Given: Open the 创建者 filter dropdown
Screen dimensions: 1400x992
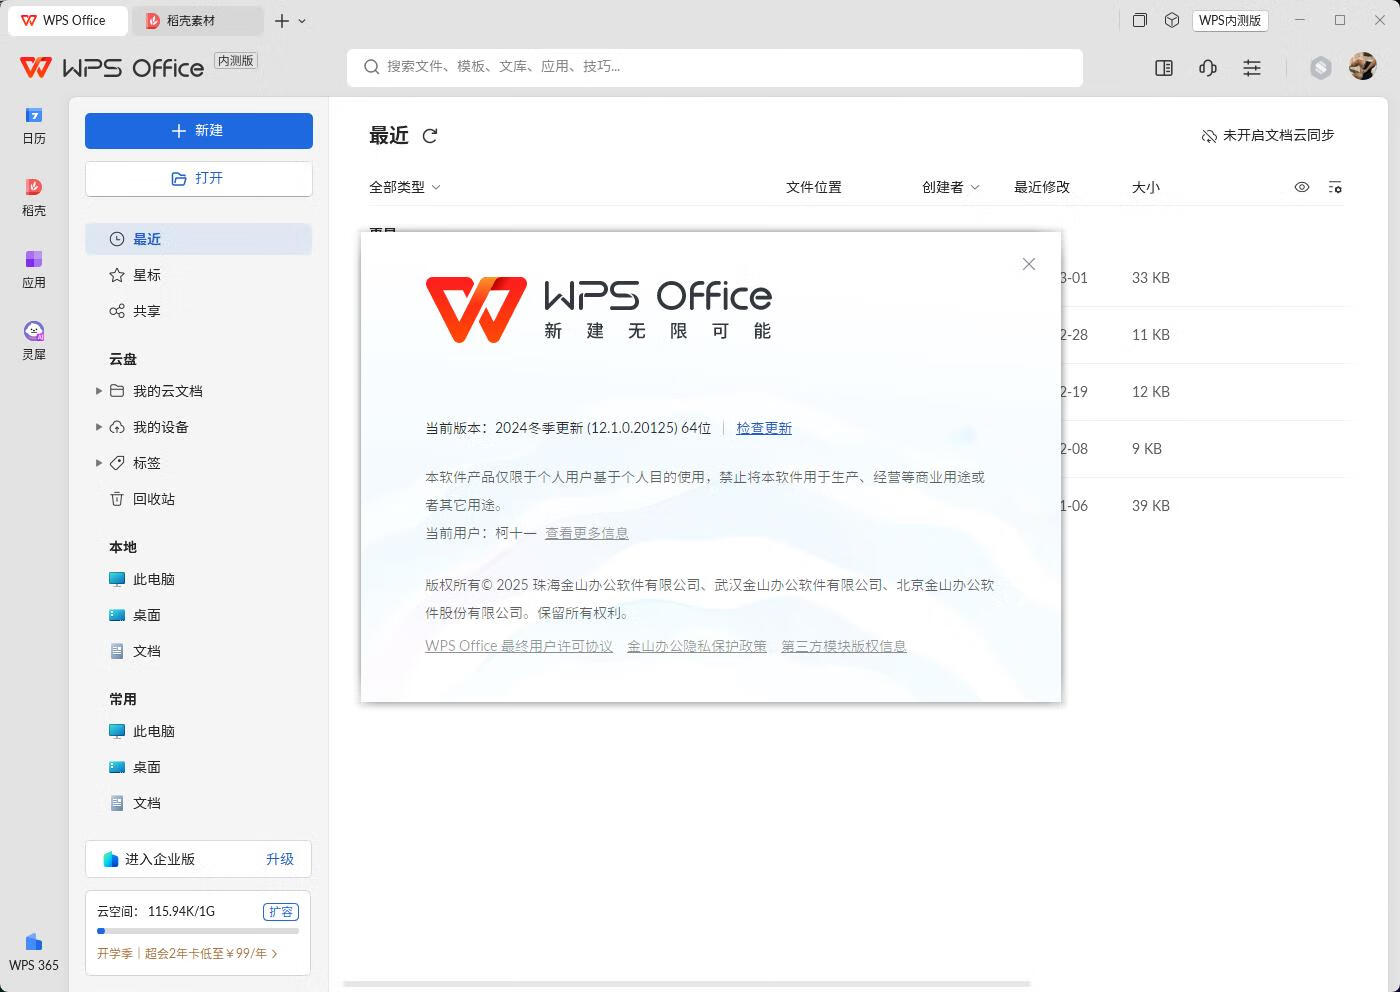Looking at the screenshot, I should (951, 187).
